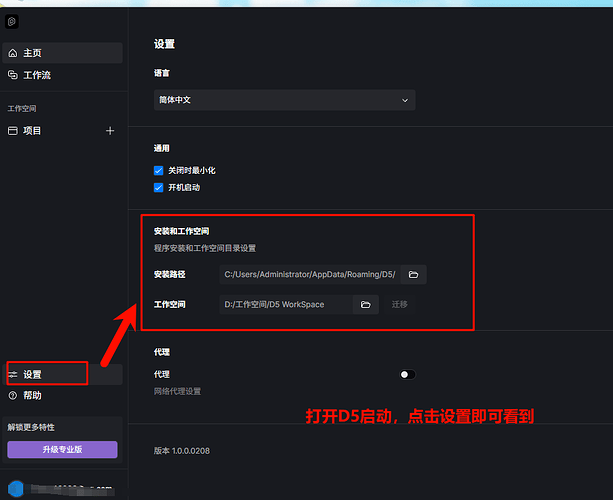Image resolution: width=613 pixels, height=500 pixels.
Task: Disable the 开机启动 checkbox
Action: coord(158,187)
